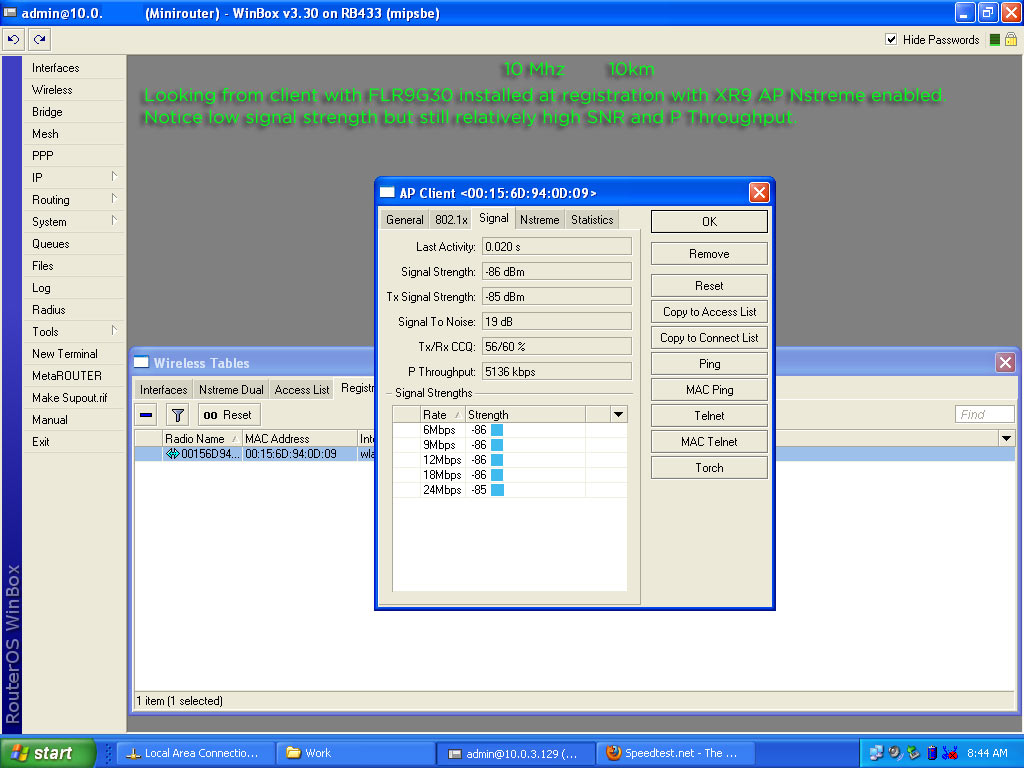Switch to General tab in AP Client dialog
1024x768 pixels.
tap(404, 220)
